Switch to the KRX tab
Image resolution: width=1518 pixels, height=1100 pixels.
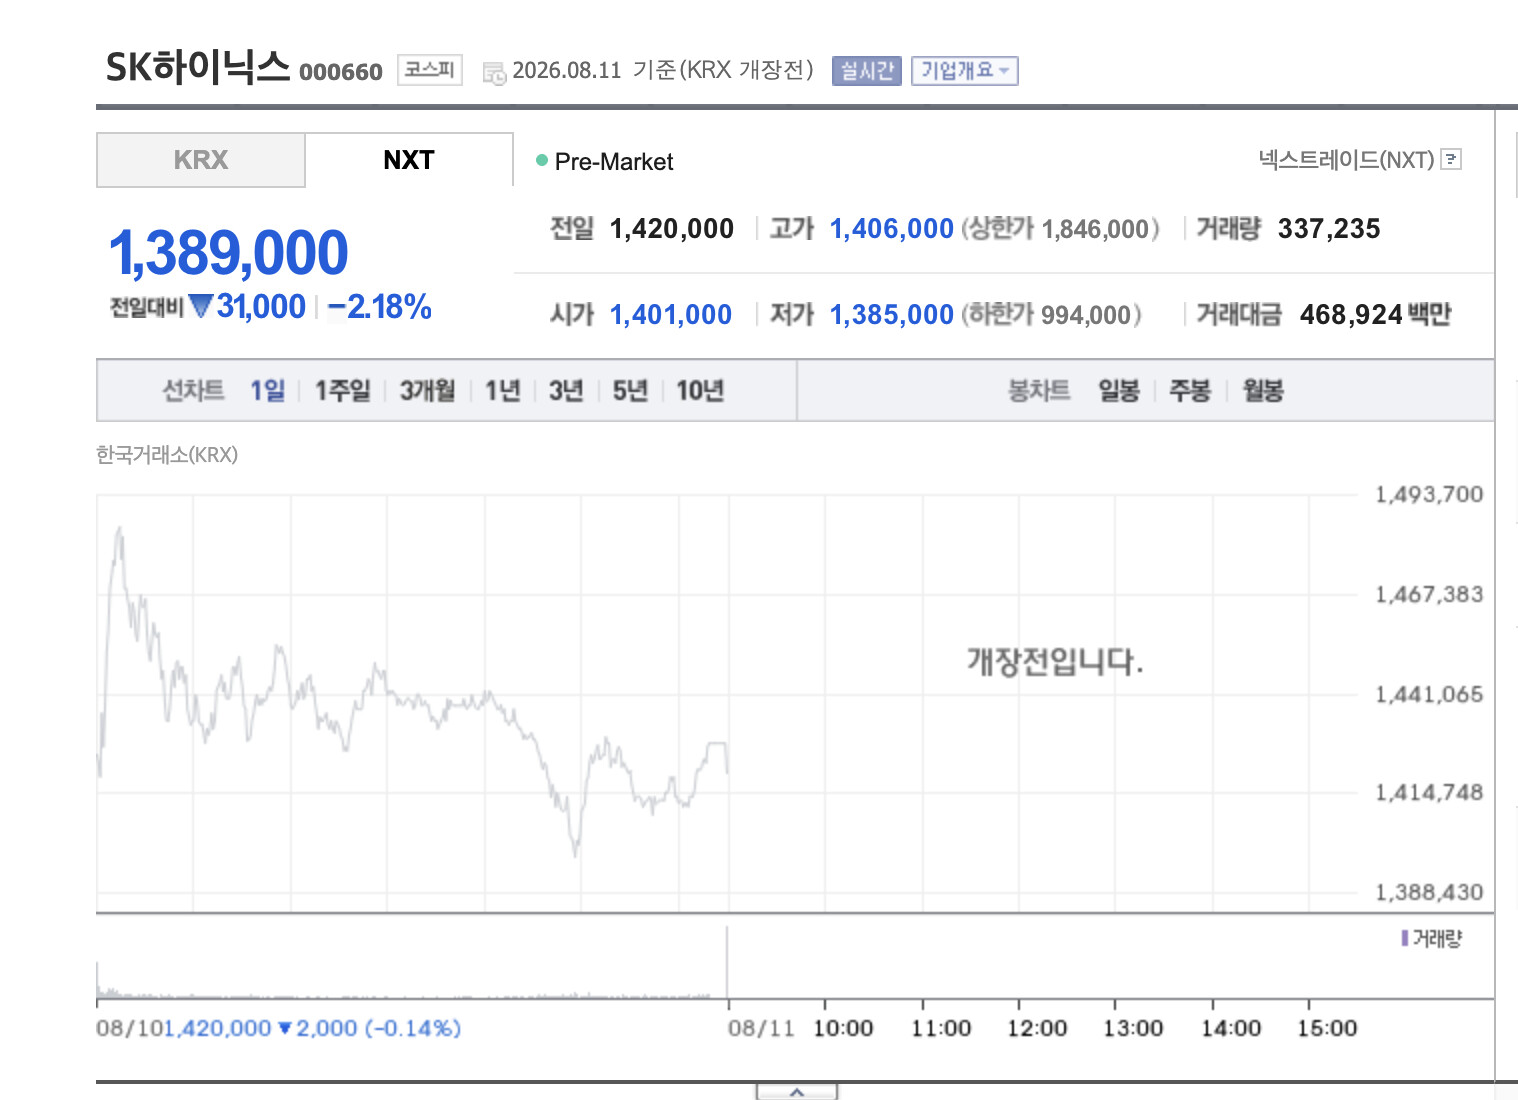200,160
